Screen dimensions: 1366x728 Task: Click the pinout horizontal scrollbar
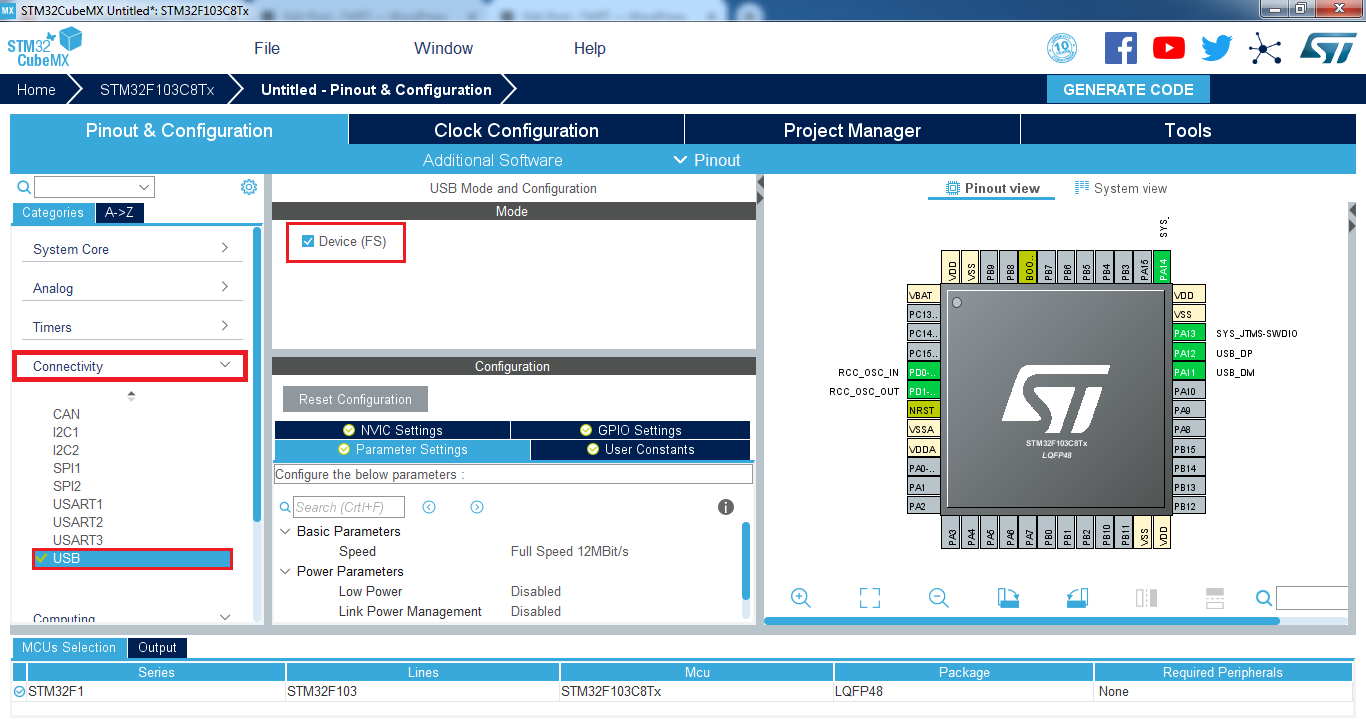[x=1020, y=621]
